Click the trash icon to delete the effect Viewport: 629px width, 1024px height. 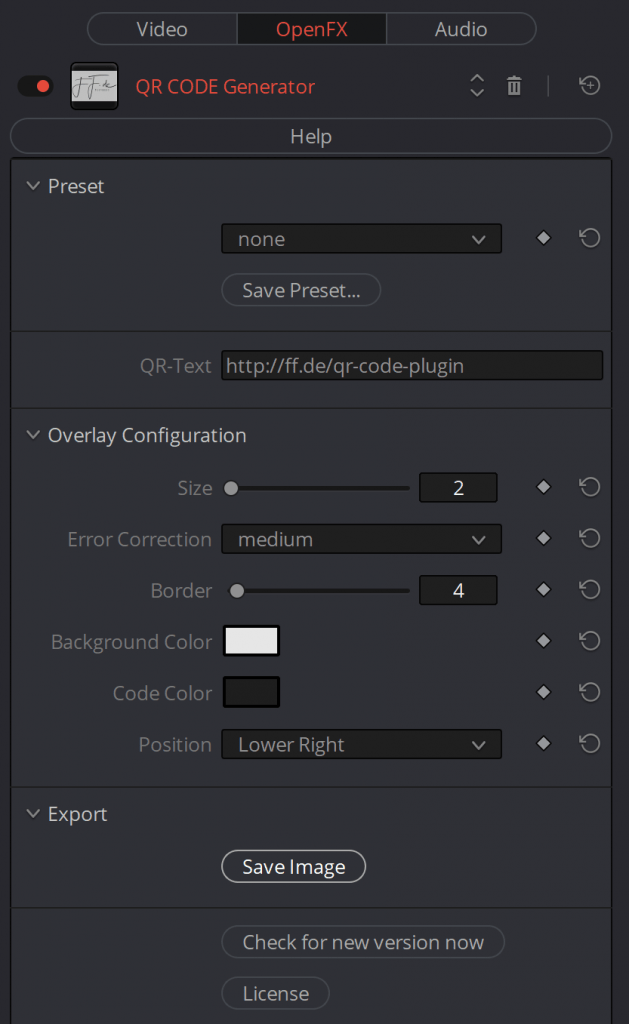514,86
